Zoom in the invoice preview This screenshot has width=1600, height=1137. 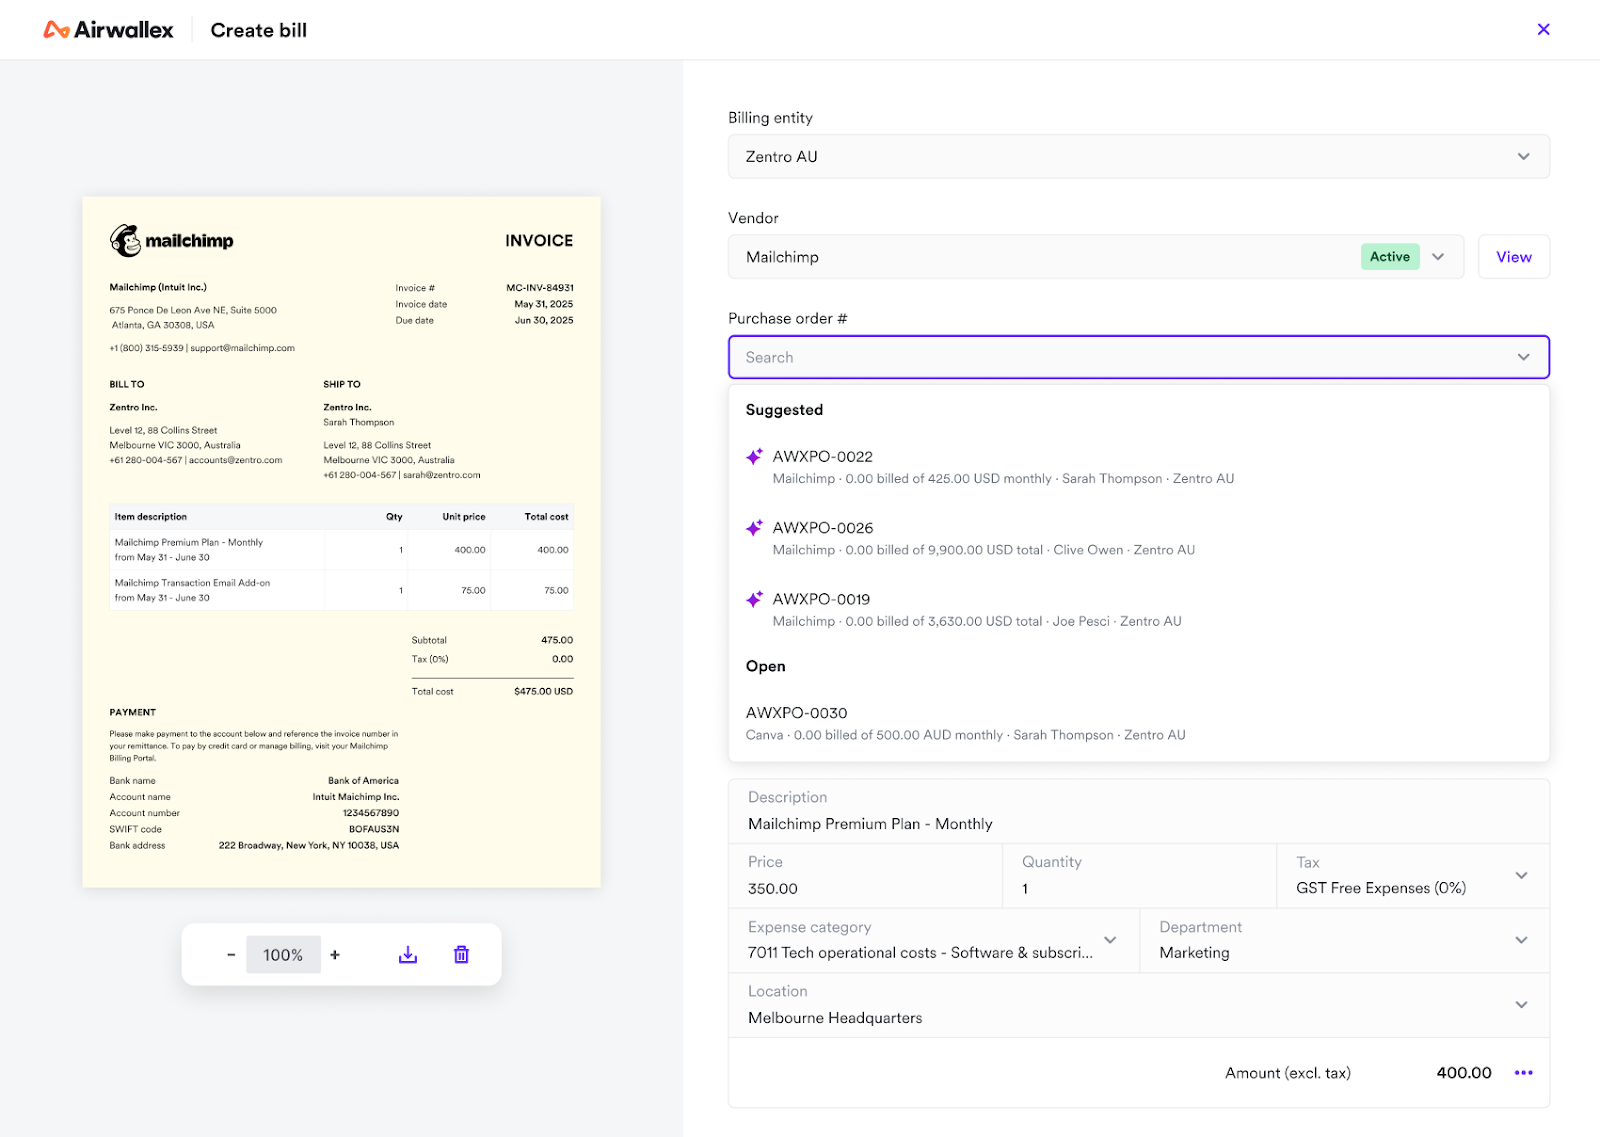(335, 955)
